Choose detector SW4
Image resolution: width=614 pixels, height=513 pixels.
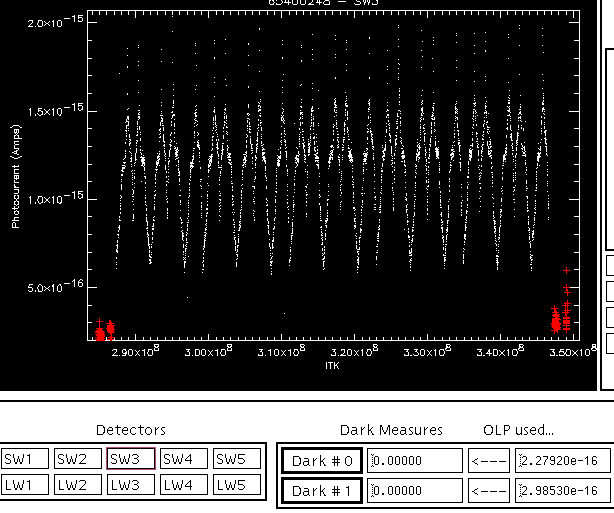click(184, 459)
